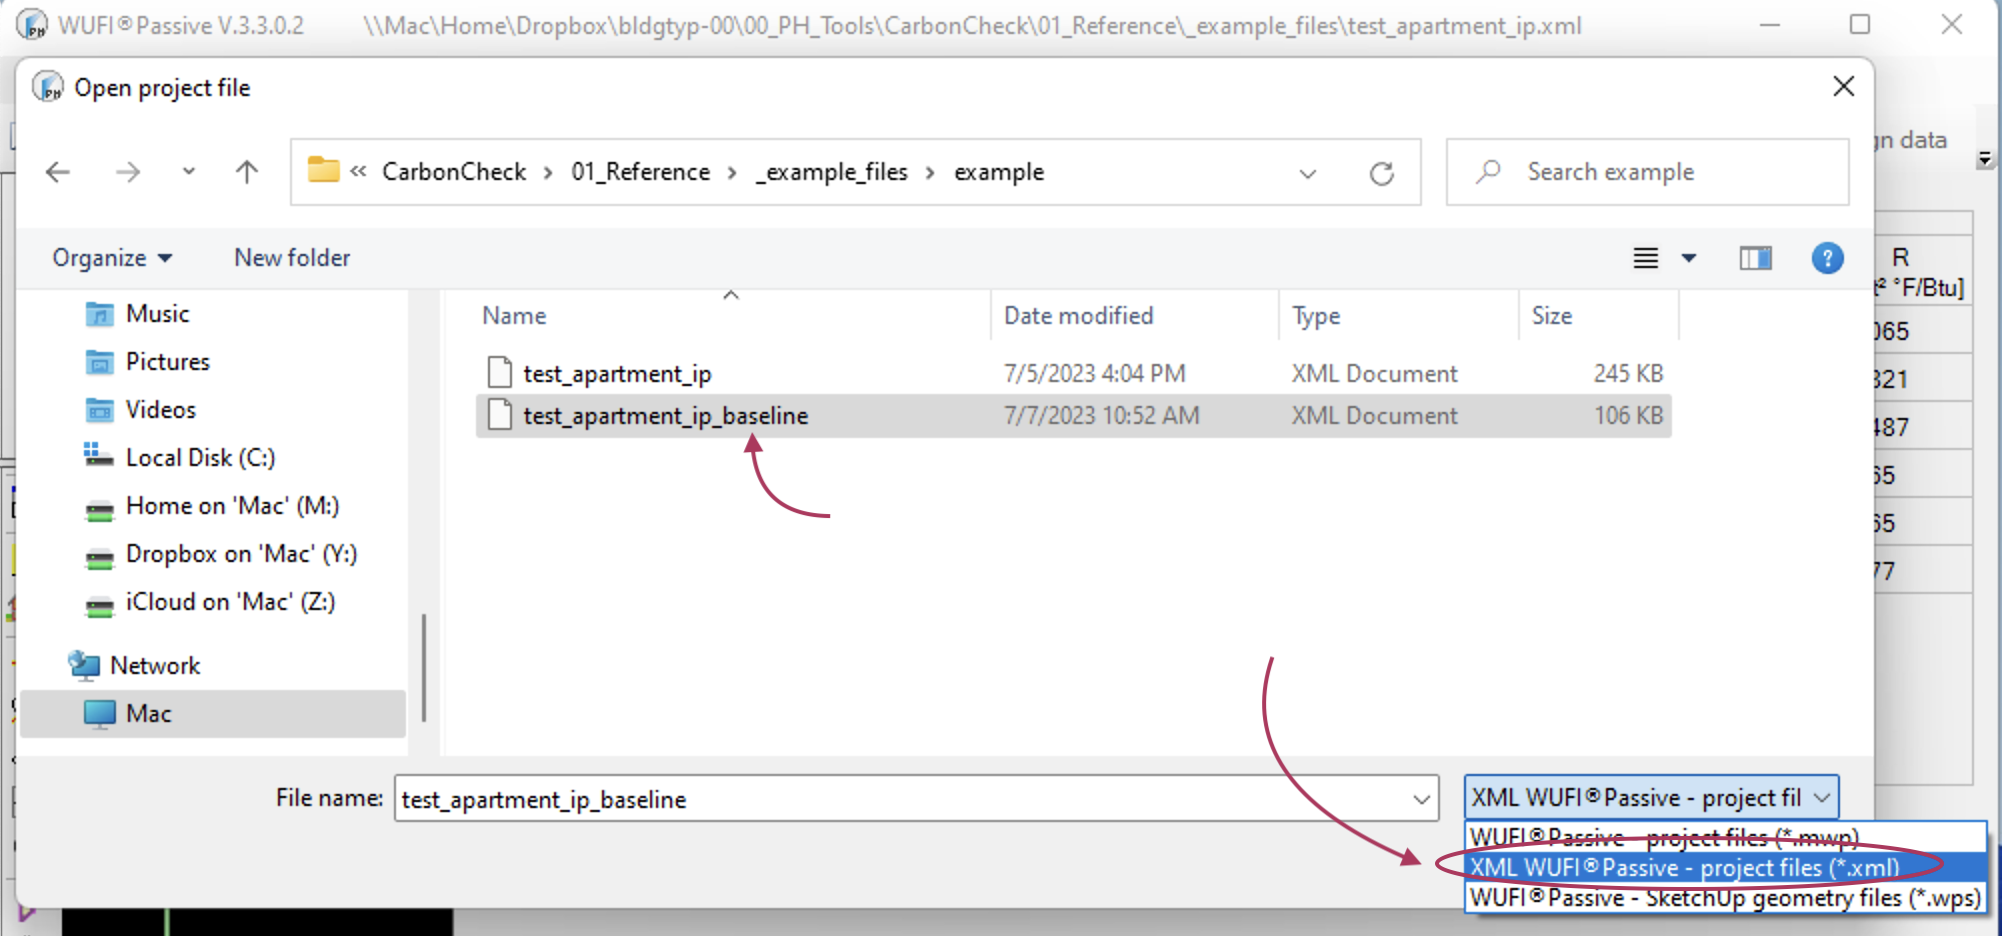Open the dialog Help button
The image size is (2002, 936).
(x=1828, y=258)
